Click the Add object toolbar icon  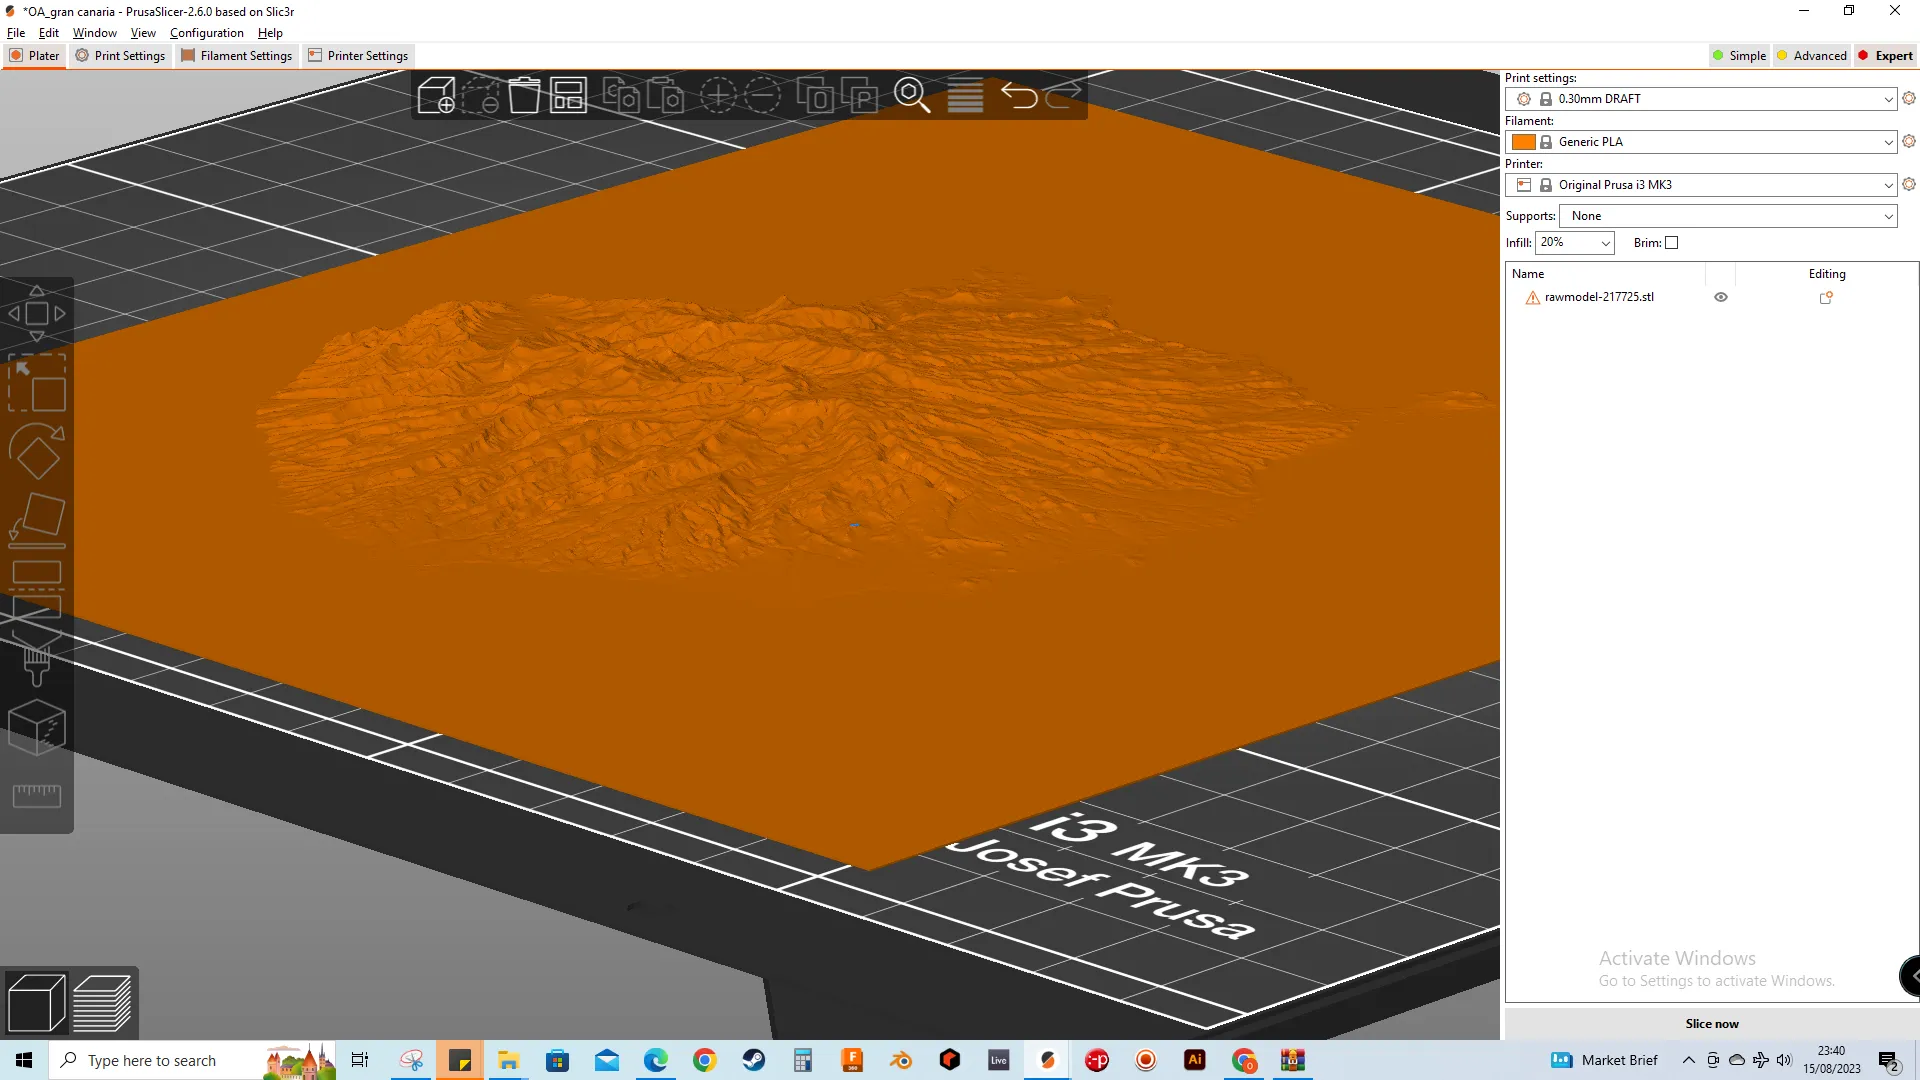436,96
